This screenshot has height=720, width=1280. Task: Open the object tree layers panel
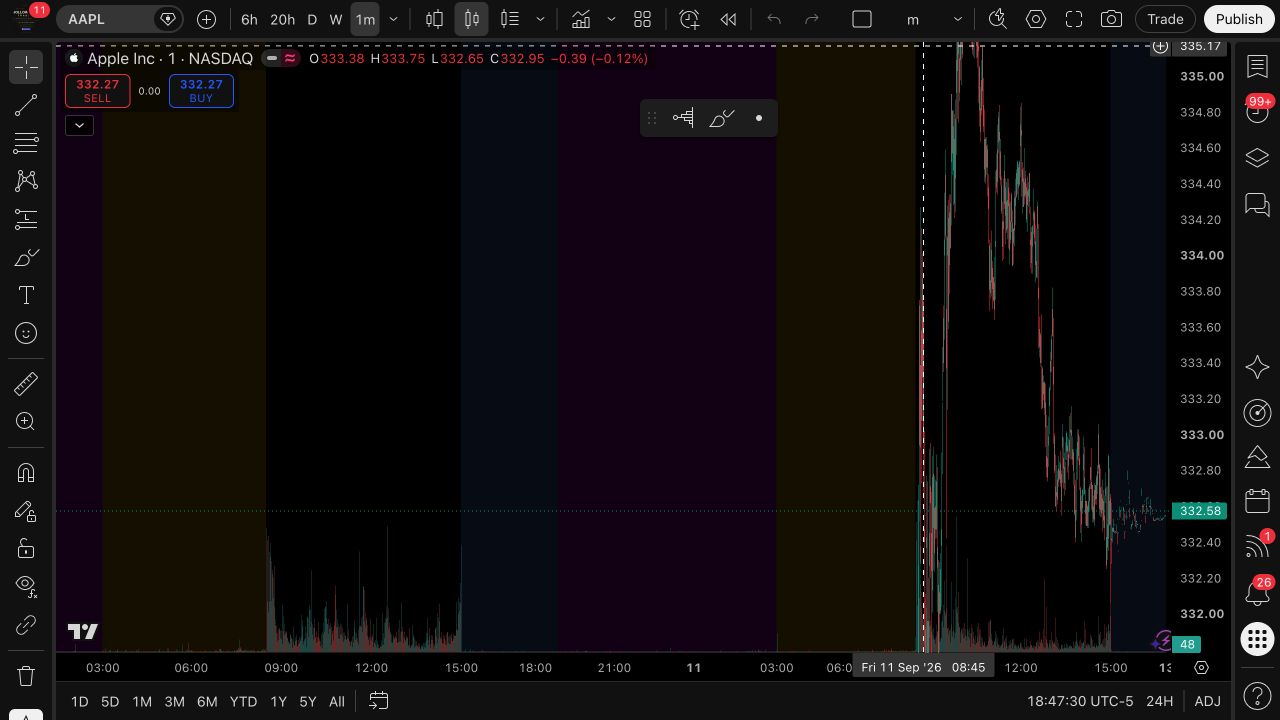(1257, 158)
